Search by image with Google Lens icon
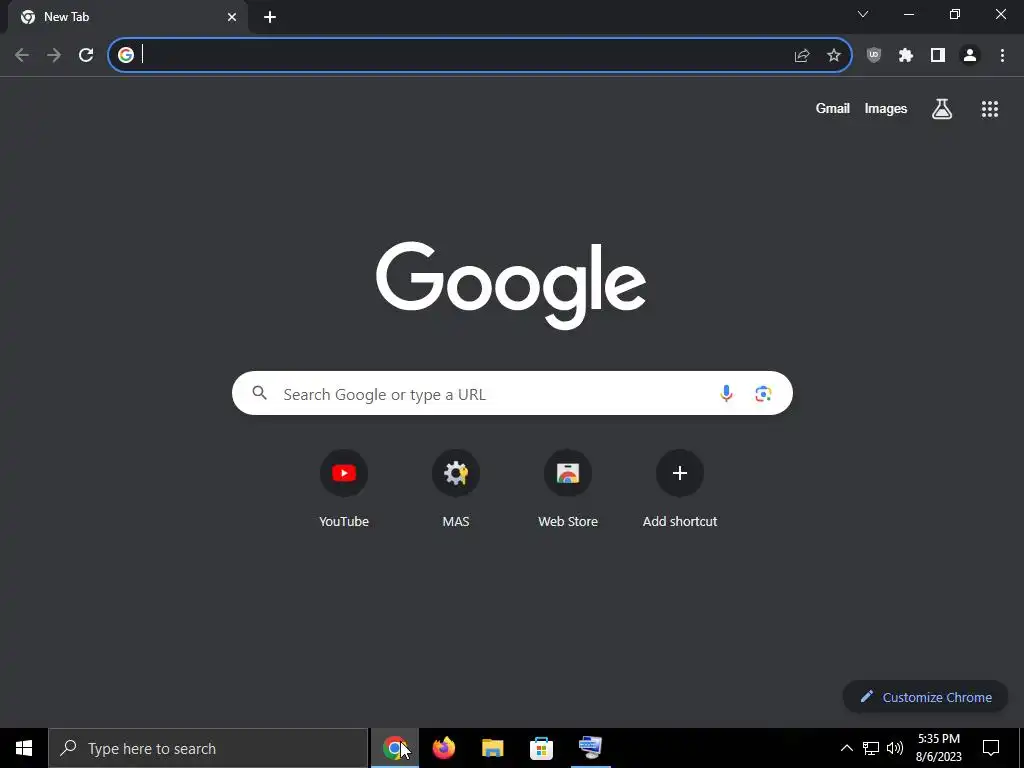 (x=763, y=393)
